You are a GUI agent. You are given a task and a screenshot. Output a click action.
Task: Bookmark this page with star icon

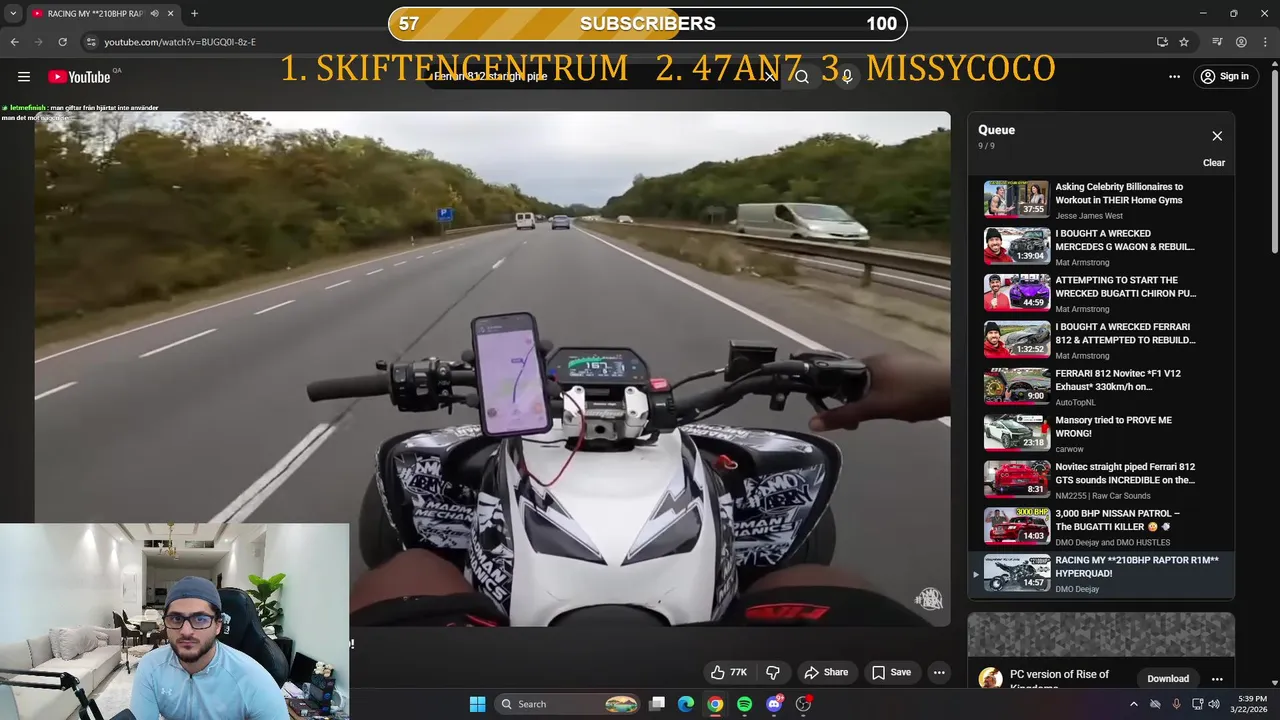point(1184,42)
